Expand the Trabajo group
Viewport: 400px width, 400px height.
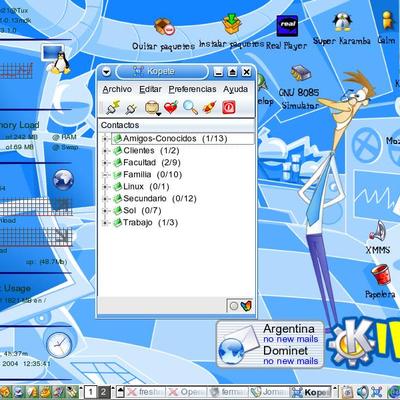pyautogui.click(x=105, y=223)
